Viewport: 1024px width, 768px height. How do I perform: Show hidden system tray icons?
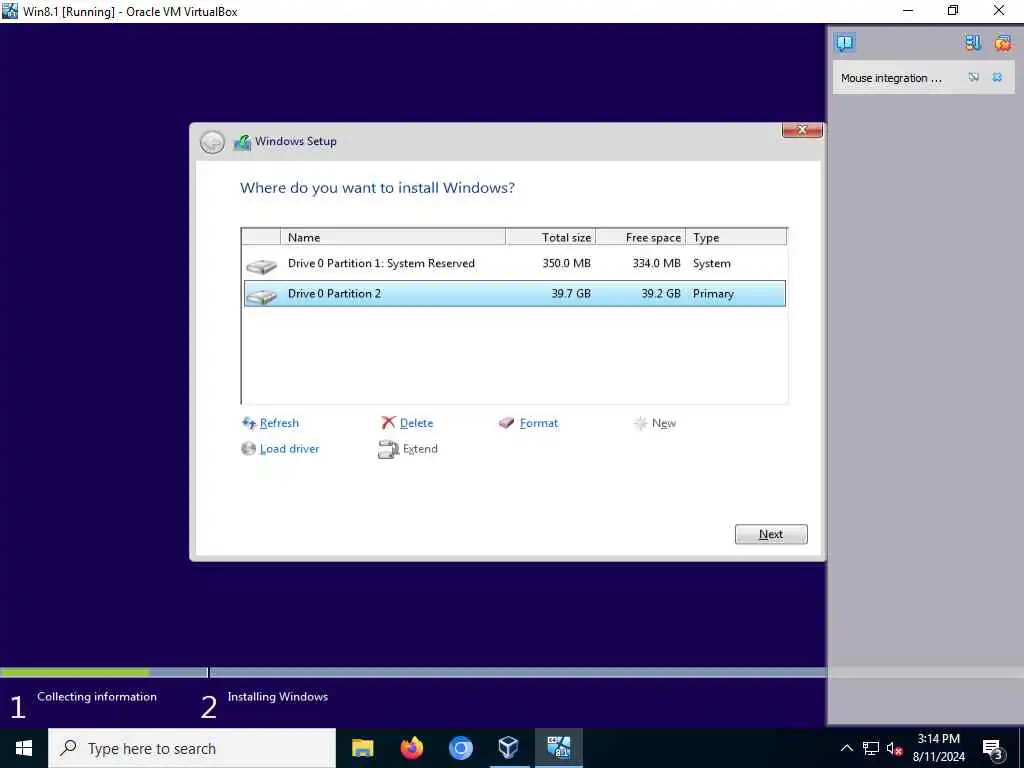click(x=846, y=748)
